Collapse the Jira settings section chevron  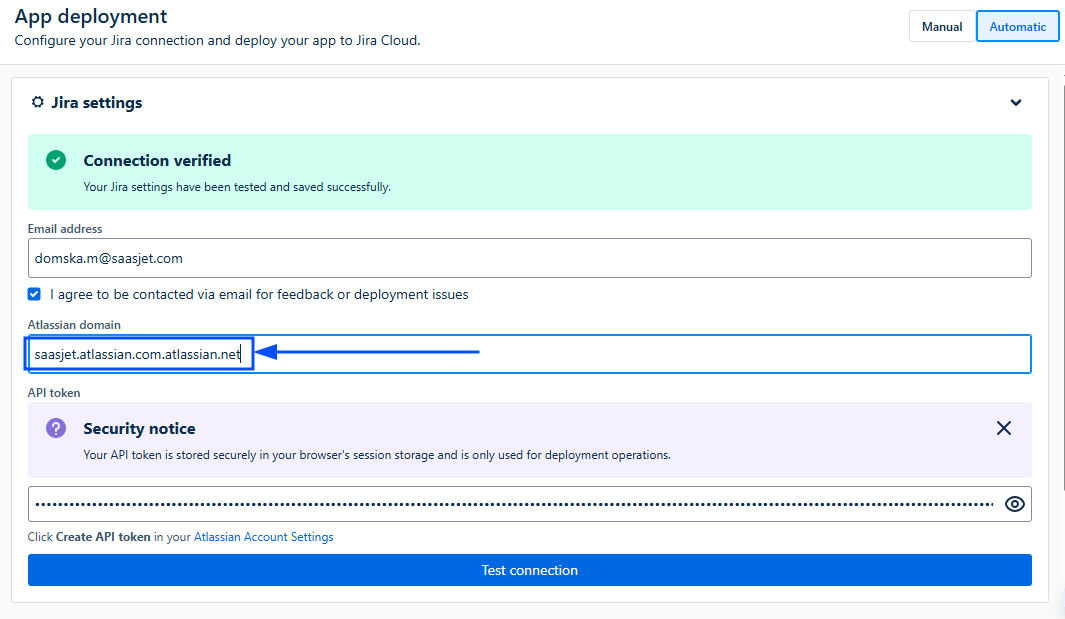1015,103
